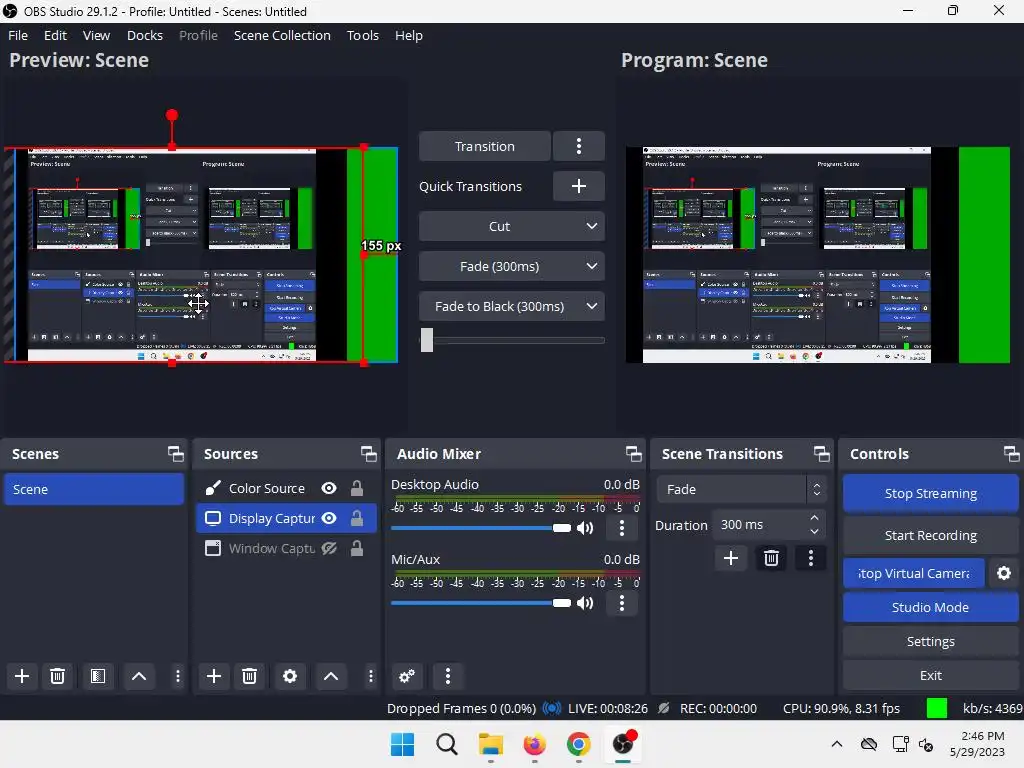Open Desktop Audio options menu
Screen dimensions: 1024x768
click(x=622, y=528)
